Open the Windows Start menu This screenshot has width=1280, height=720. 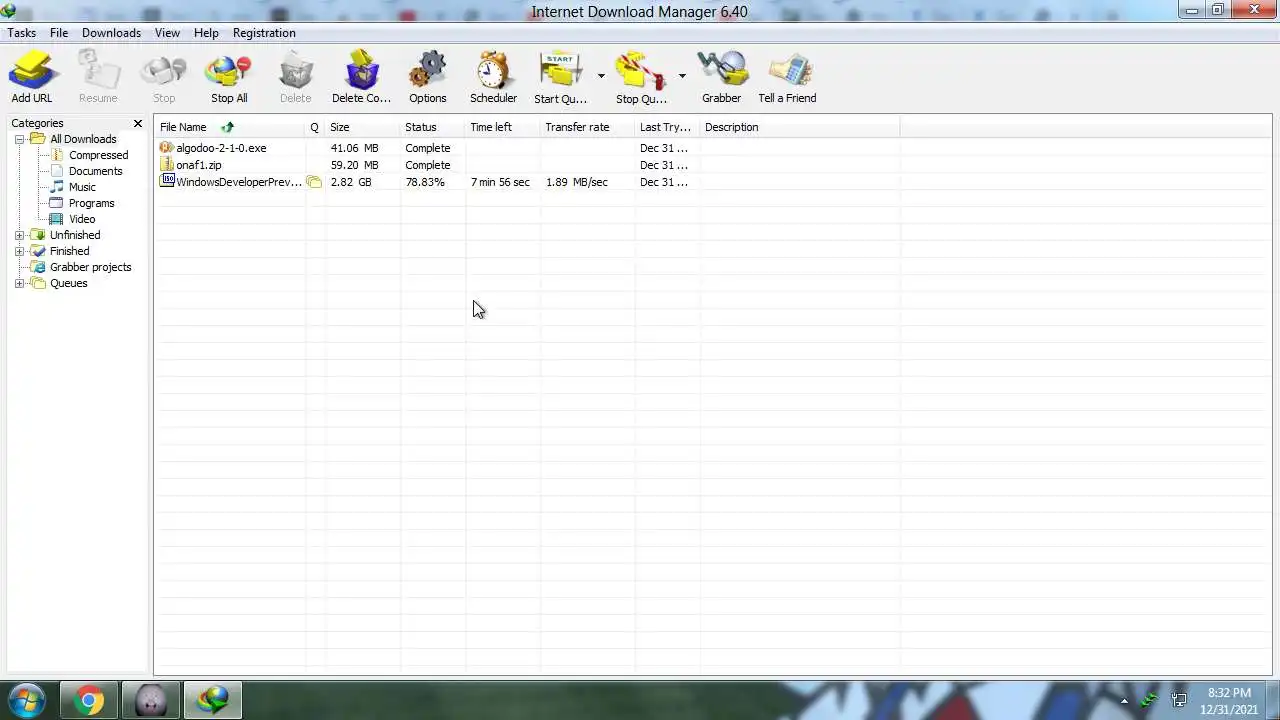(26, 700)
